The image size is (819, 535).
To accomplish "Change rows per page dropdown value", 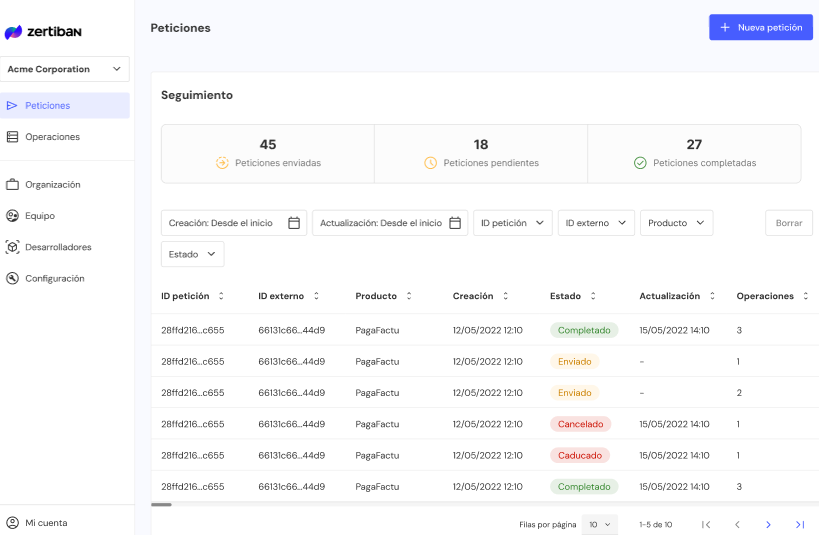I will [x=600, y=524].
